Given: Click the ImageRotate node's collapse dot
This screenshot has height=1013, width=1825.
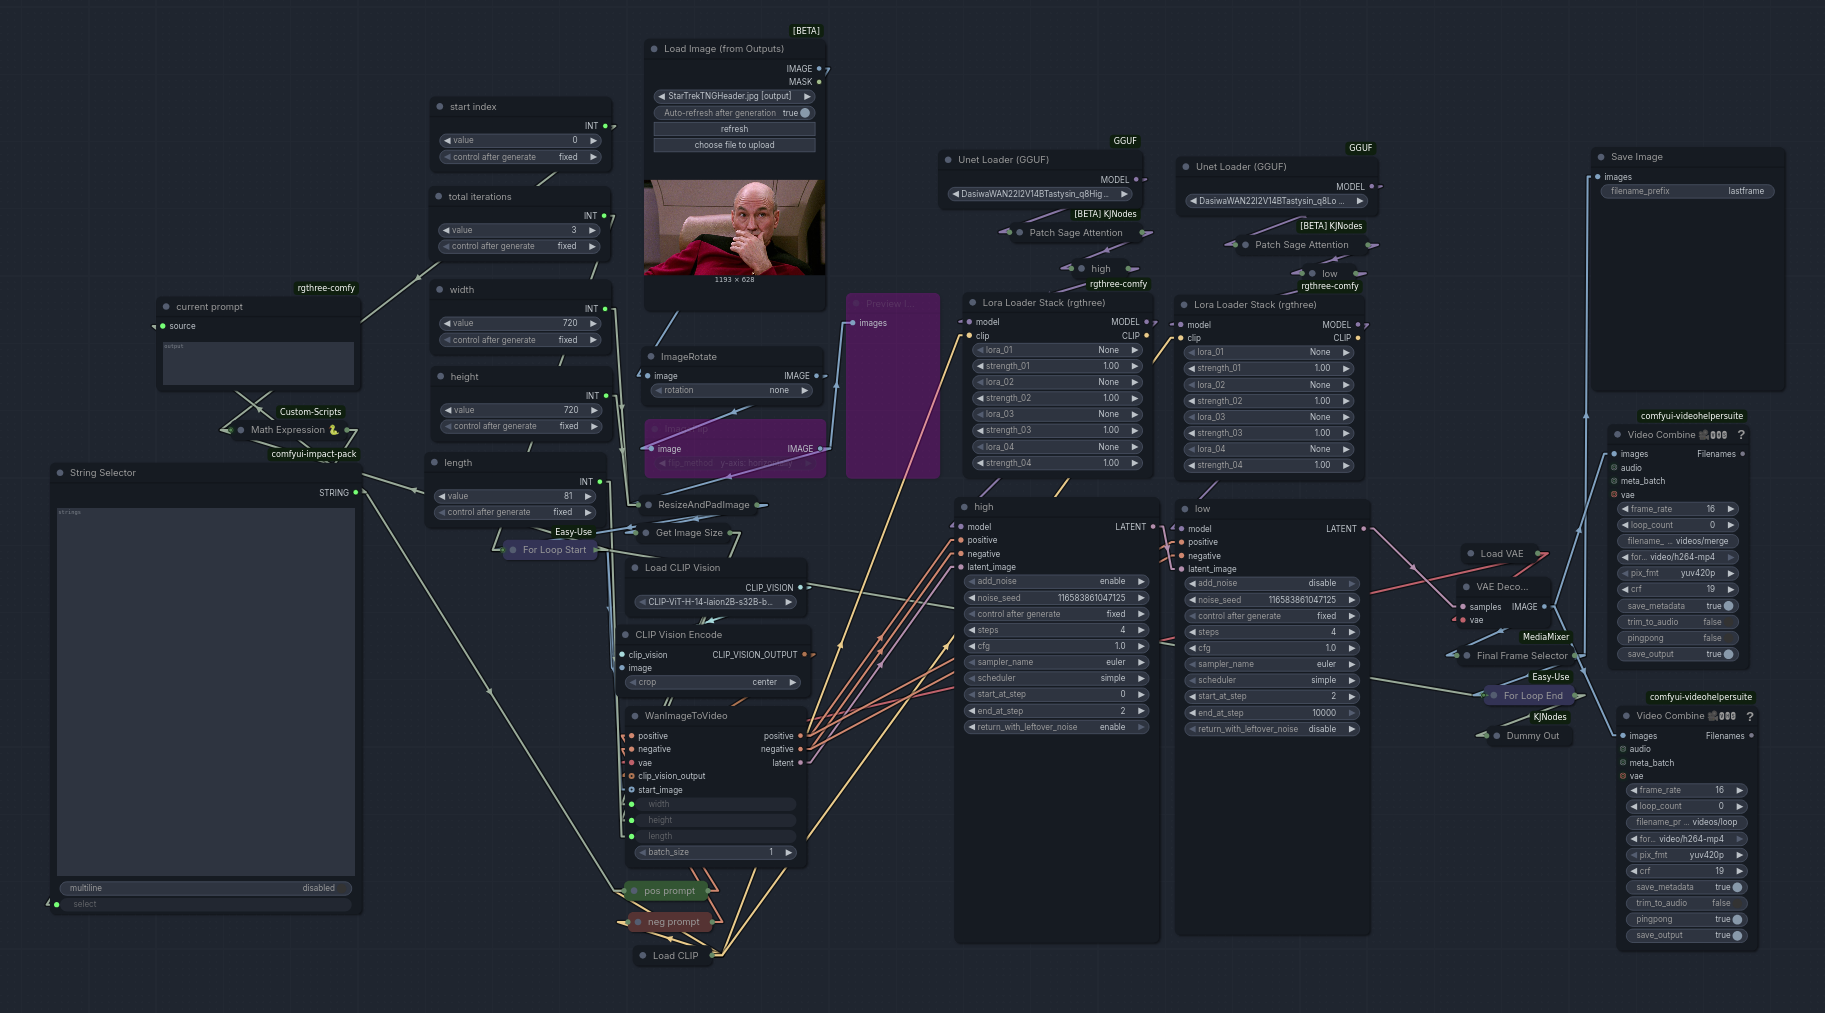Looking at the screenshot, I should 651,357.
